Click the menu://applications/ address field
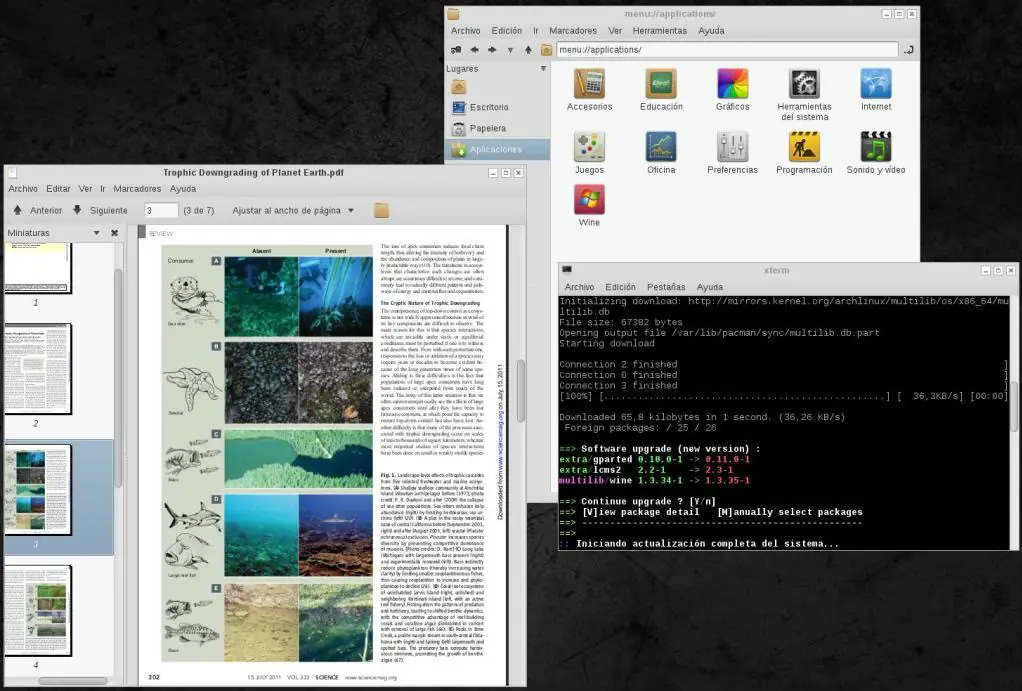 tap(727, 50)
